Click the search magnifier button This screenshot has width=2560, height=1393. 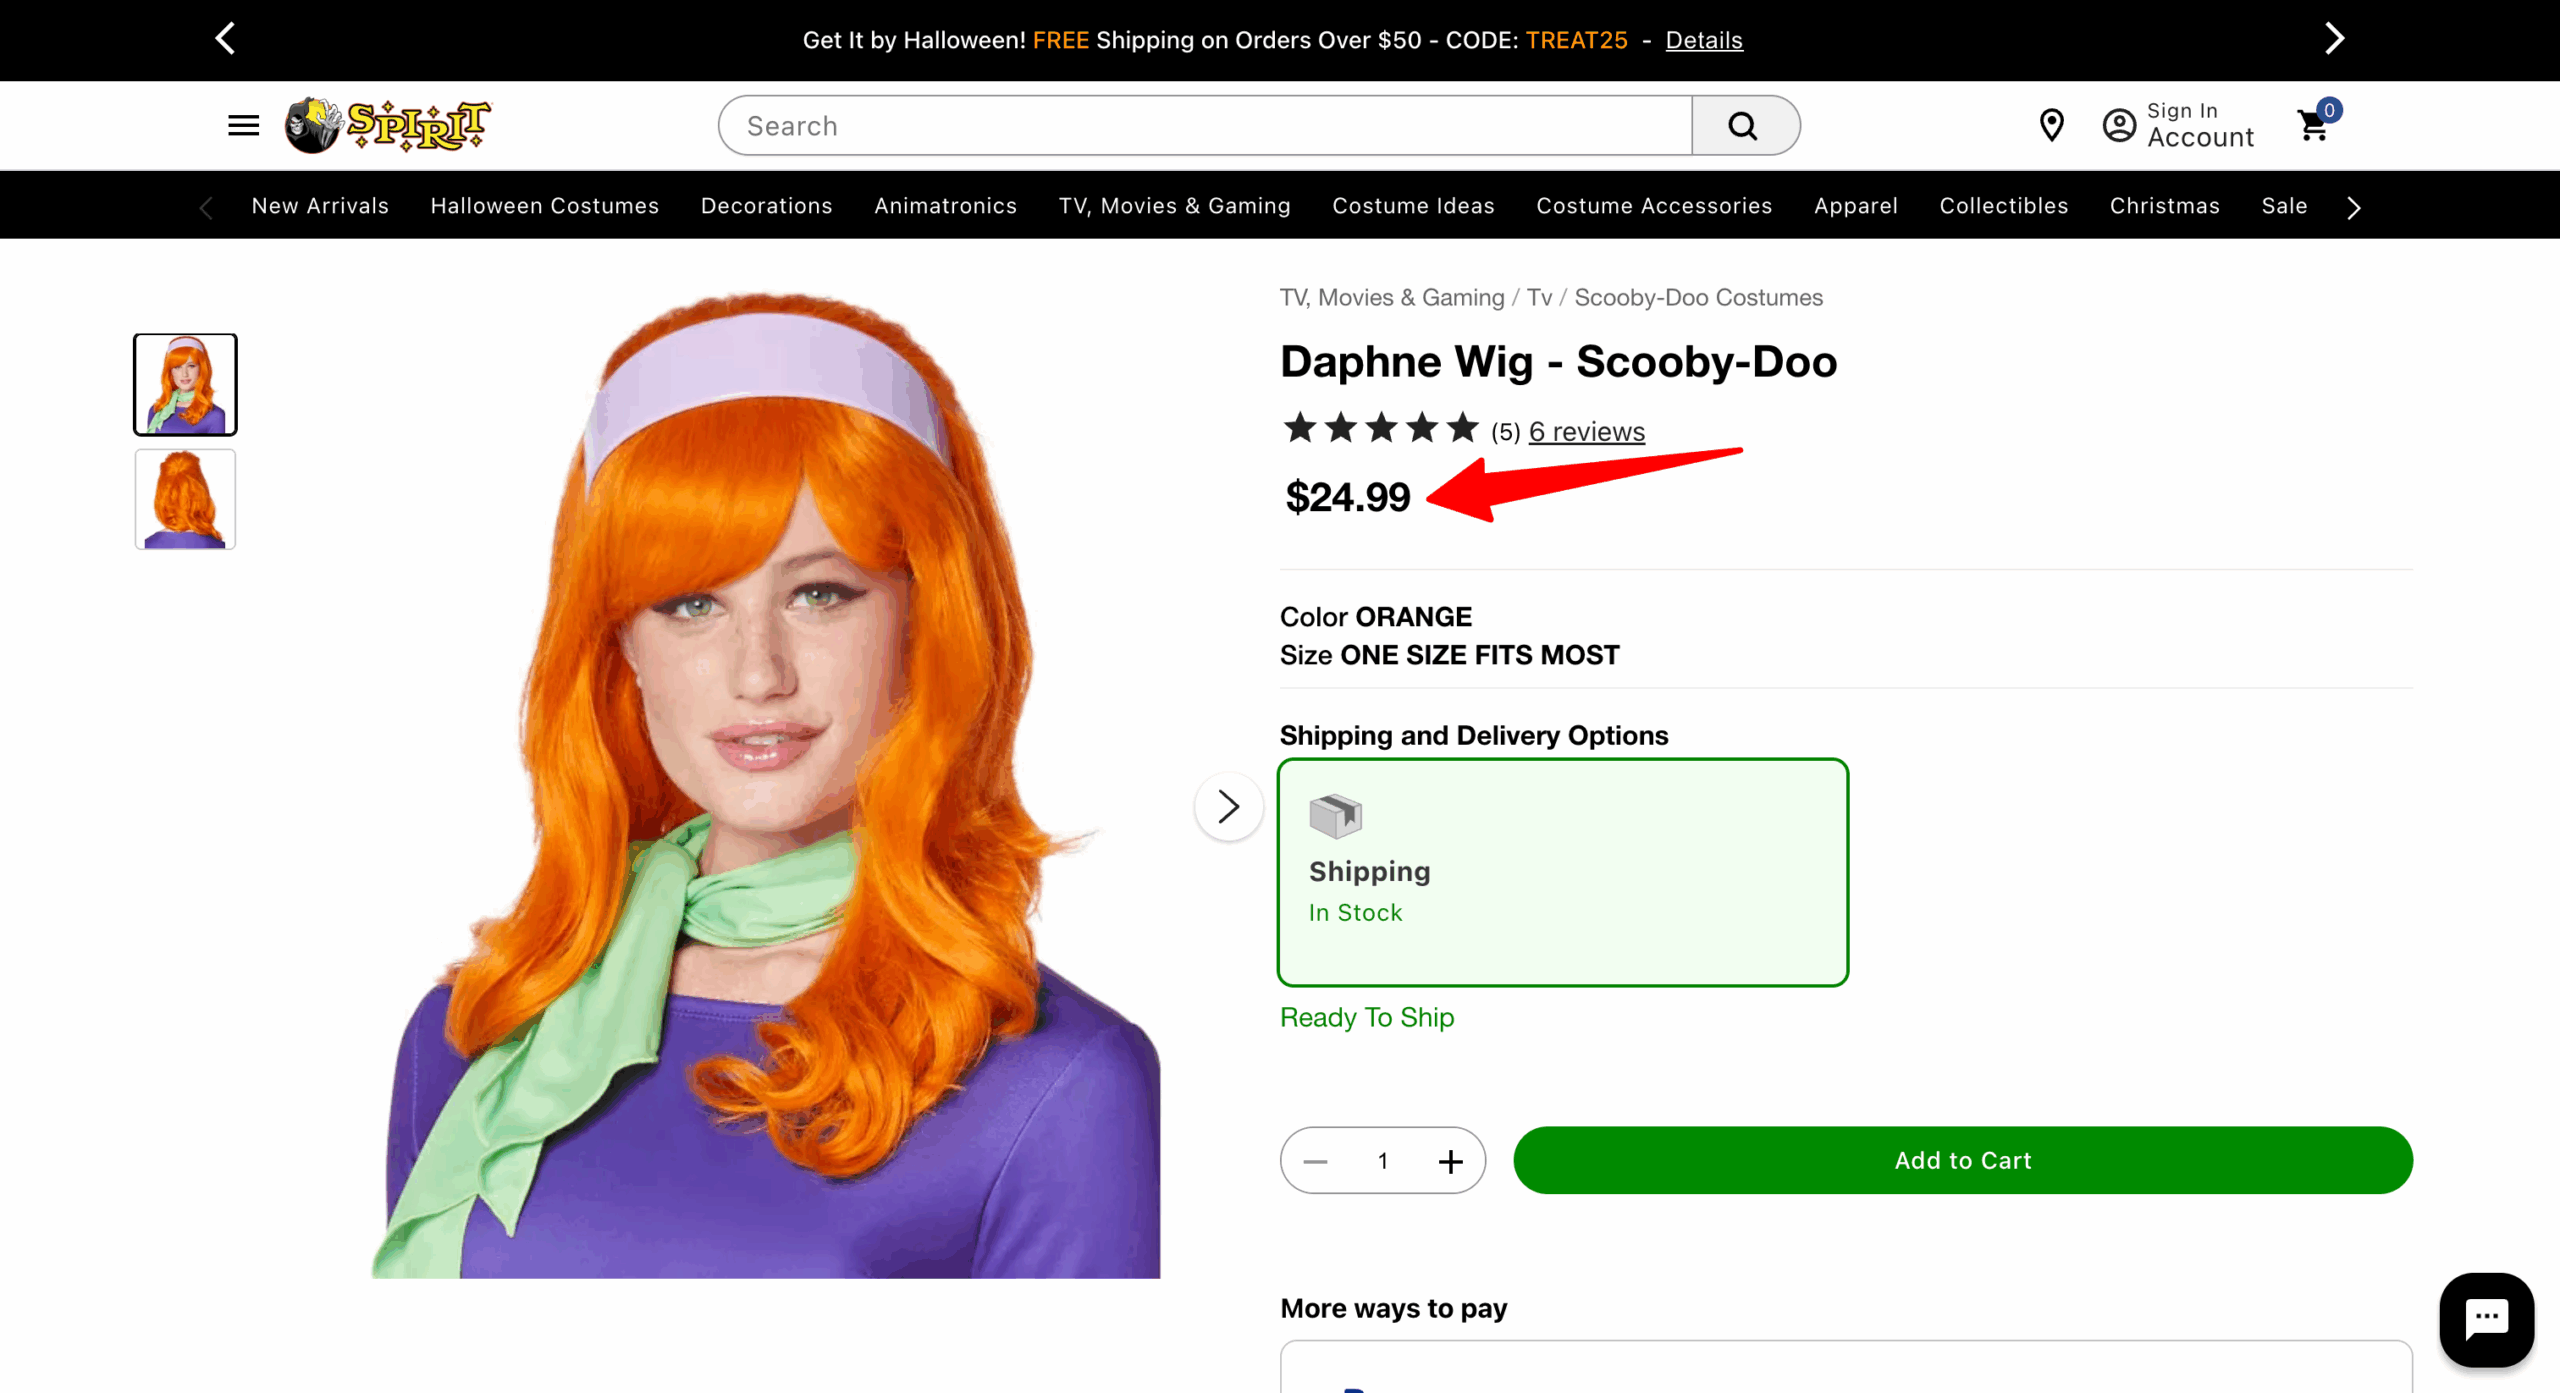pyautogui.click(x=1743, y=126)
